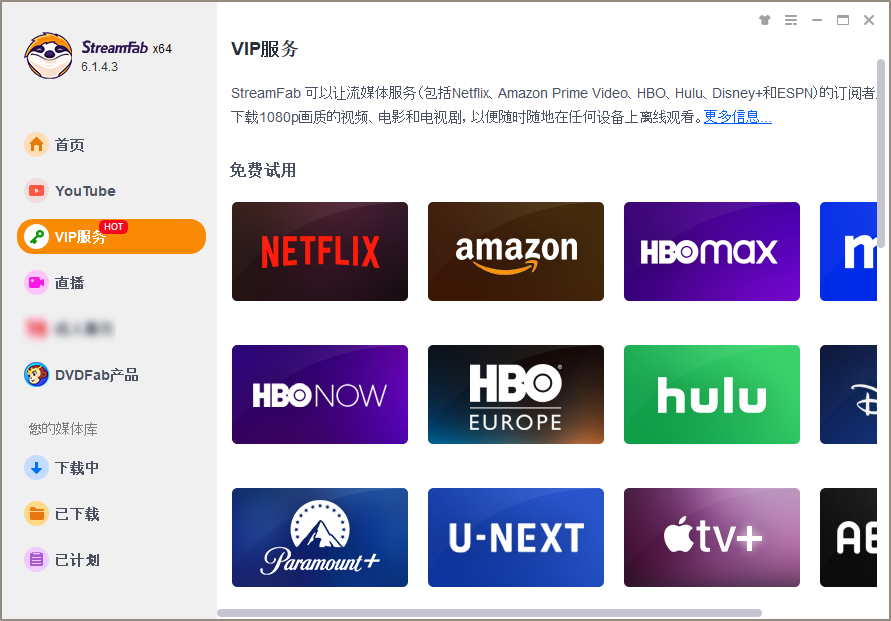Click the StreamFab sloth logo

click(x=48, y=55)
